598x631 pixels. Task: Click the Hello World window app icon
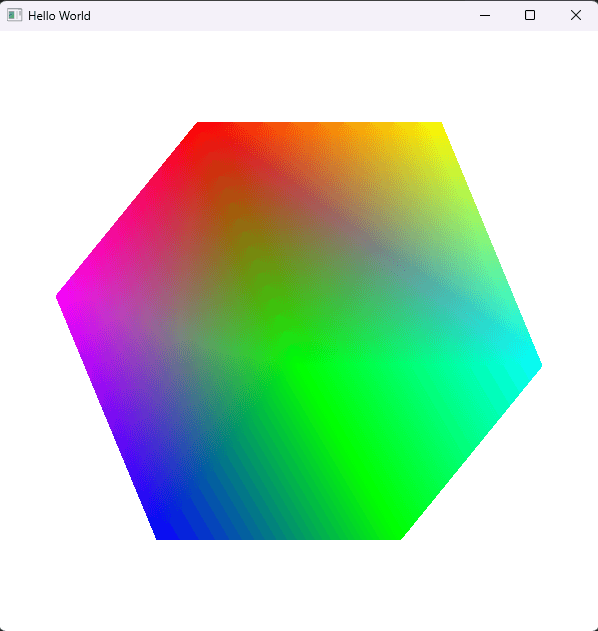14,15
